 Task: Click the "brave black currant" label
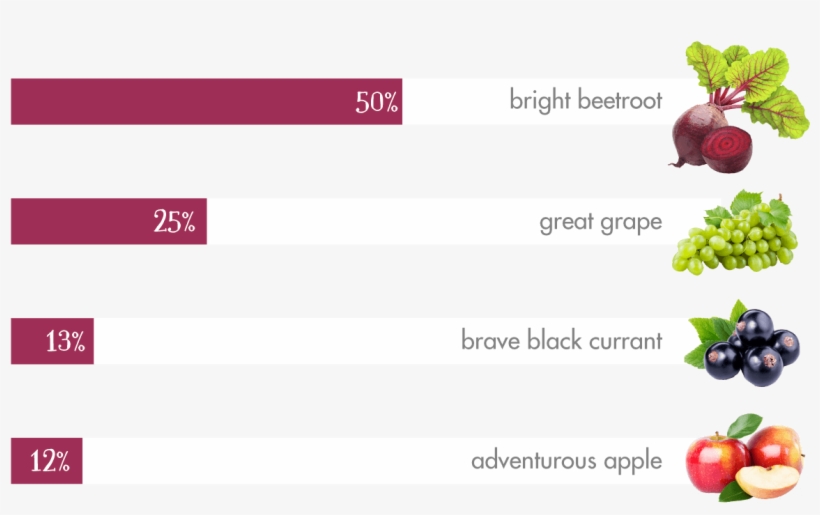point(562,340)
